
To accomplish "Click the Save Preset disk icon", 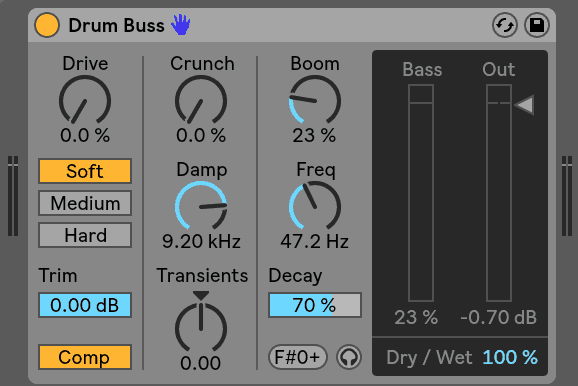I will pyautogui.click(x=537, y=25).
